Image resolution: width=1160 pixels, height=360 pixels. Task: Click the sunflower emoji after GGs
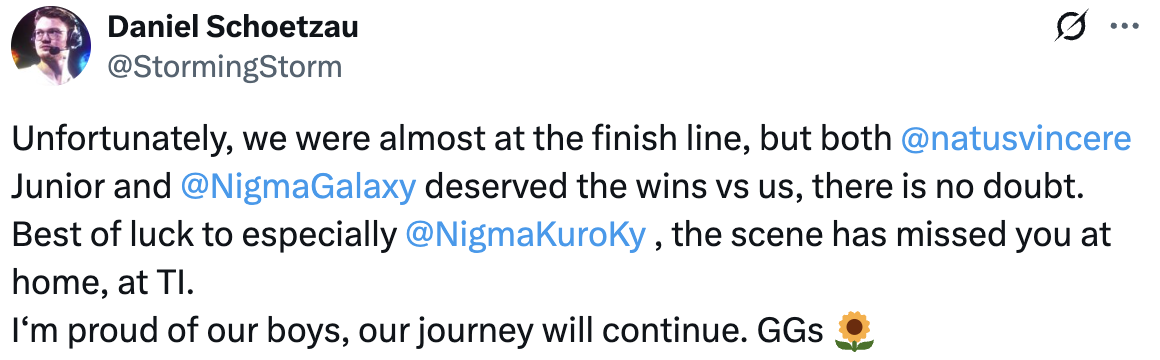pos(854,331)
